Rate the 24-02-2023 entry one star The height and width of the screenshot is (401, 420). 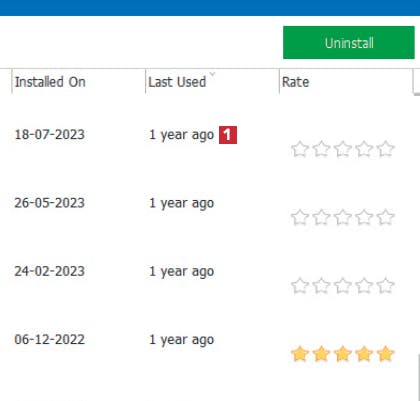300,286
